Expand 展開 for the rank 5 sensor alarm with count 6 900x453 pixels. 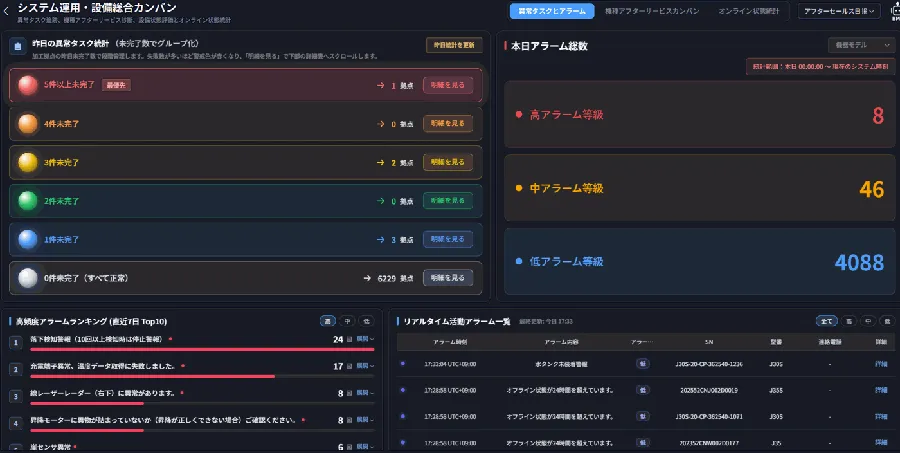(364, 447)
